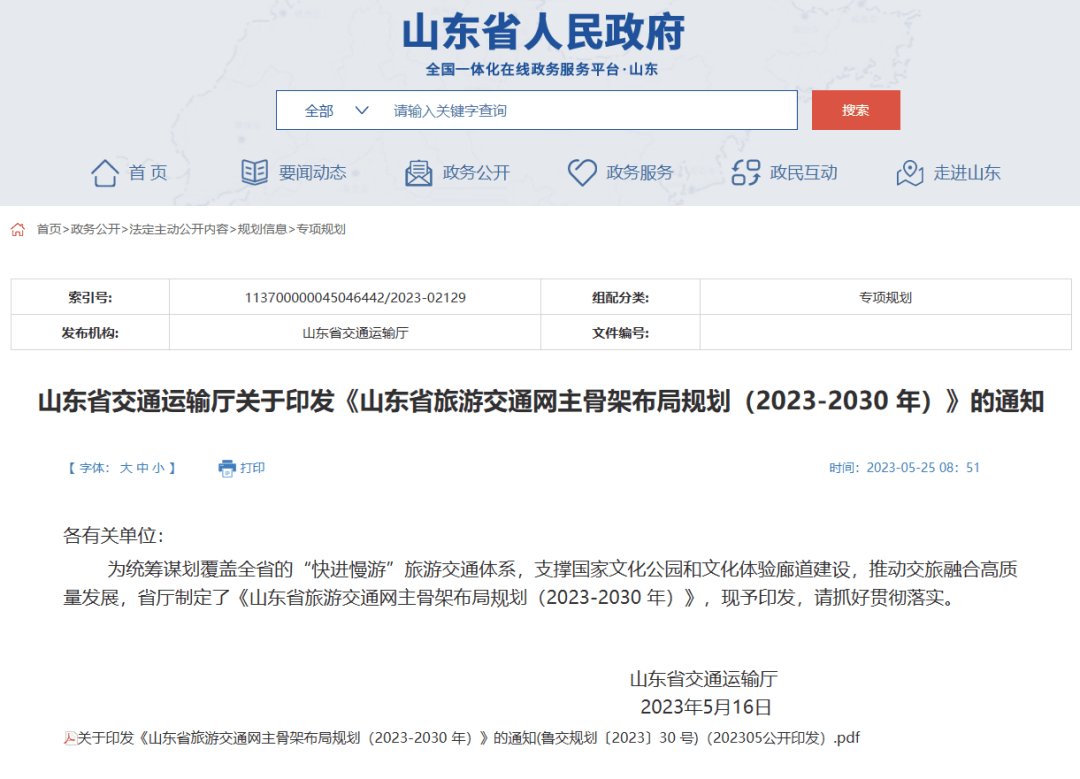1080x779 pixels.
Task: Click the news book icon beside 要闻动态
Action: (255, 172)
